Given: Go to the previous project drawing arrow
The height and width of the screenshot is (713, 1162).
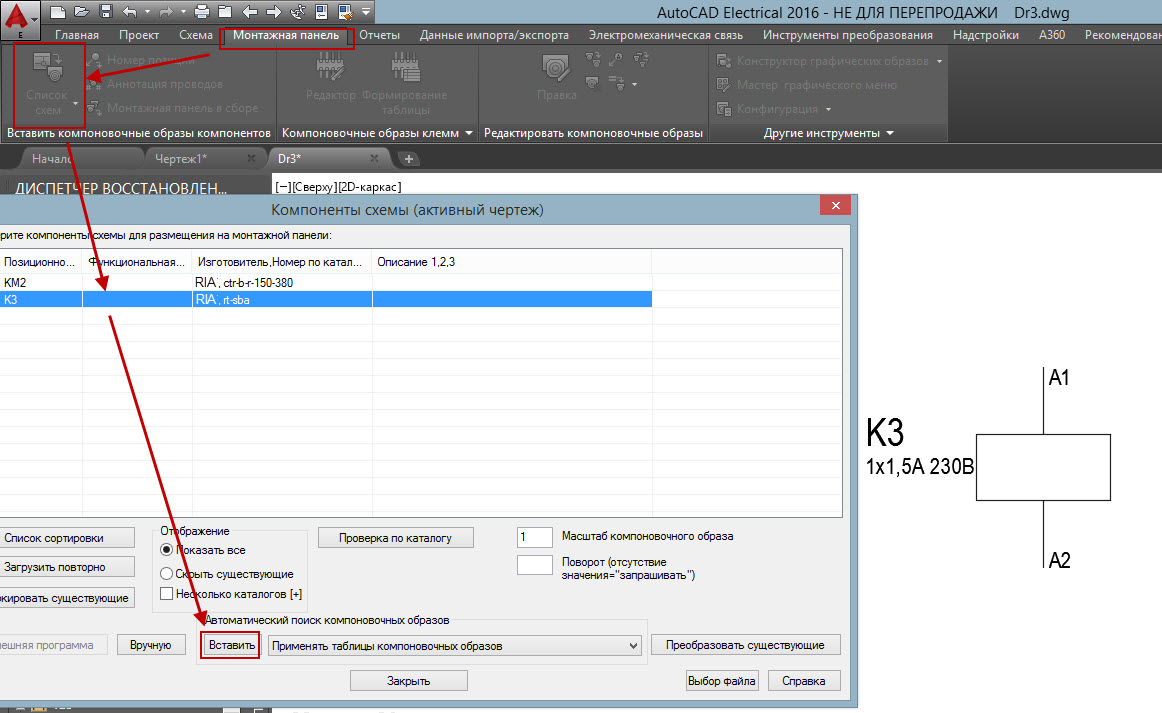Looking at the screenshot, I should [250, 12].
